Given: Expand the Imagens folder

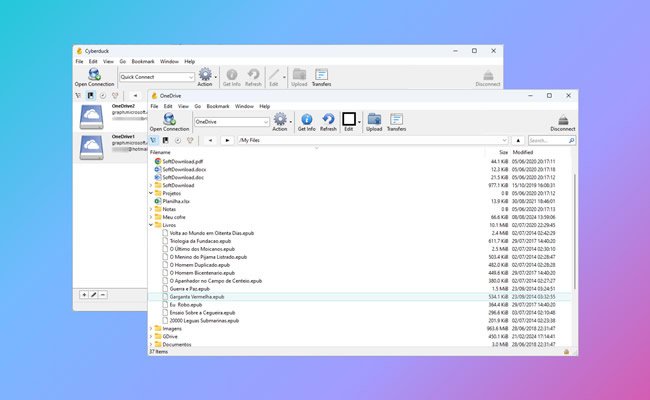Looking at the screenshot, I should pos(151,328).
